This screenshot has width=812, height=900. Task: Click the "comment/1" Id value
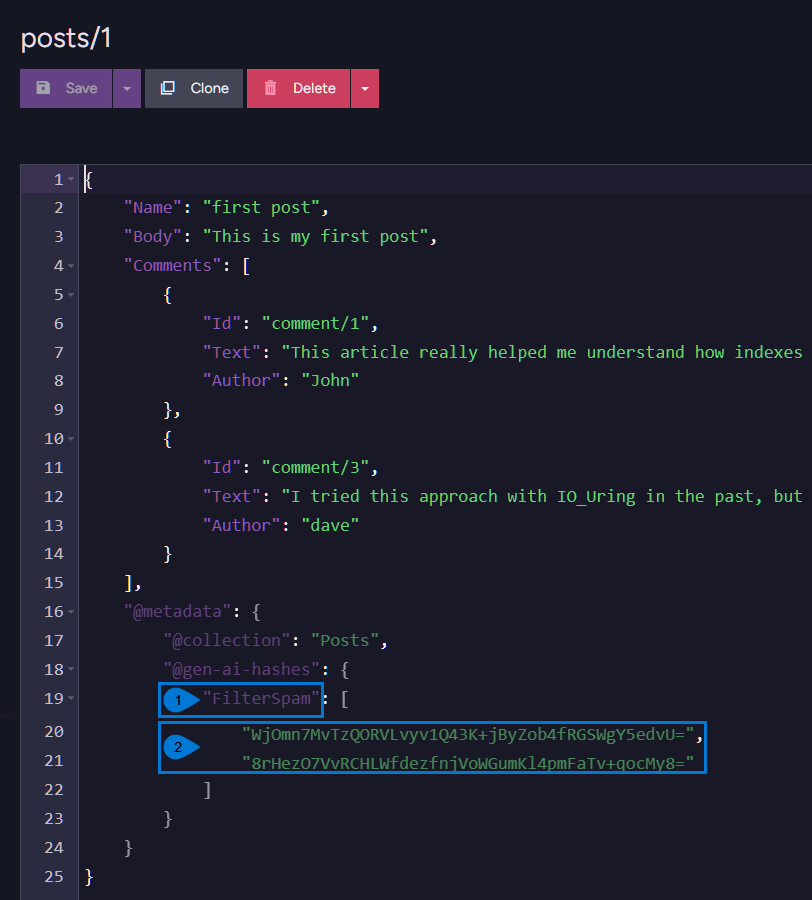click(315, 324)
